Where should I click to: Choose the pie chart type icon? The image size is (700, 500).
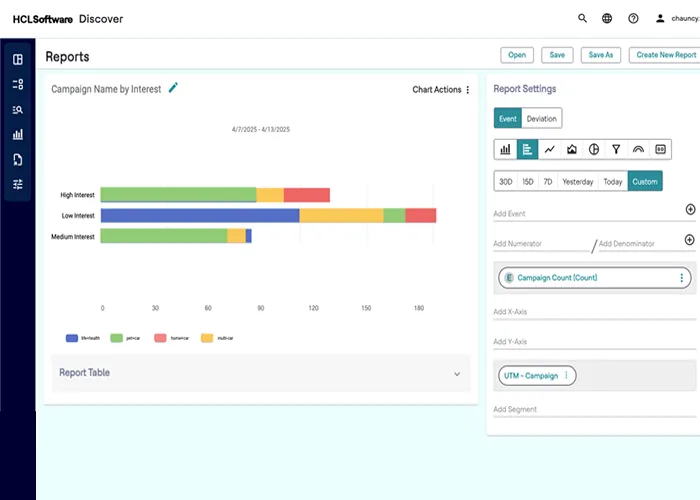point(594,149)
